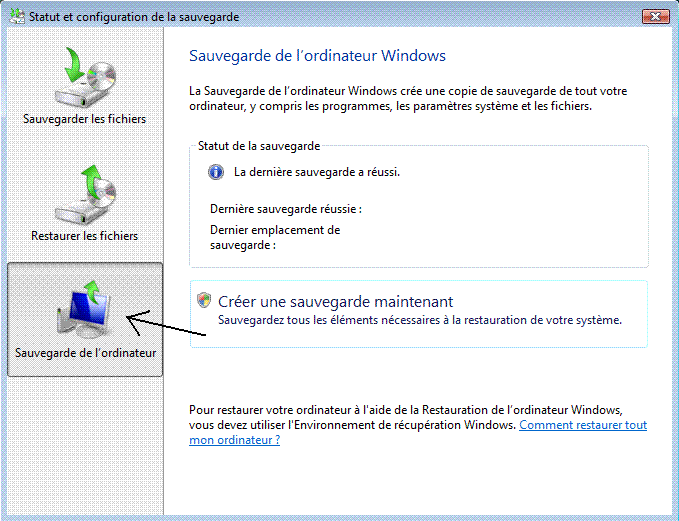Click the heading Sauvegarde de l'ordinateur Windows
Screen dimensions: 679x521
(x=317, y=56)
